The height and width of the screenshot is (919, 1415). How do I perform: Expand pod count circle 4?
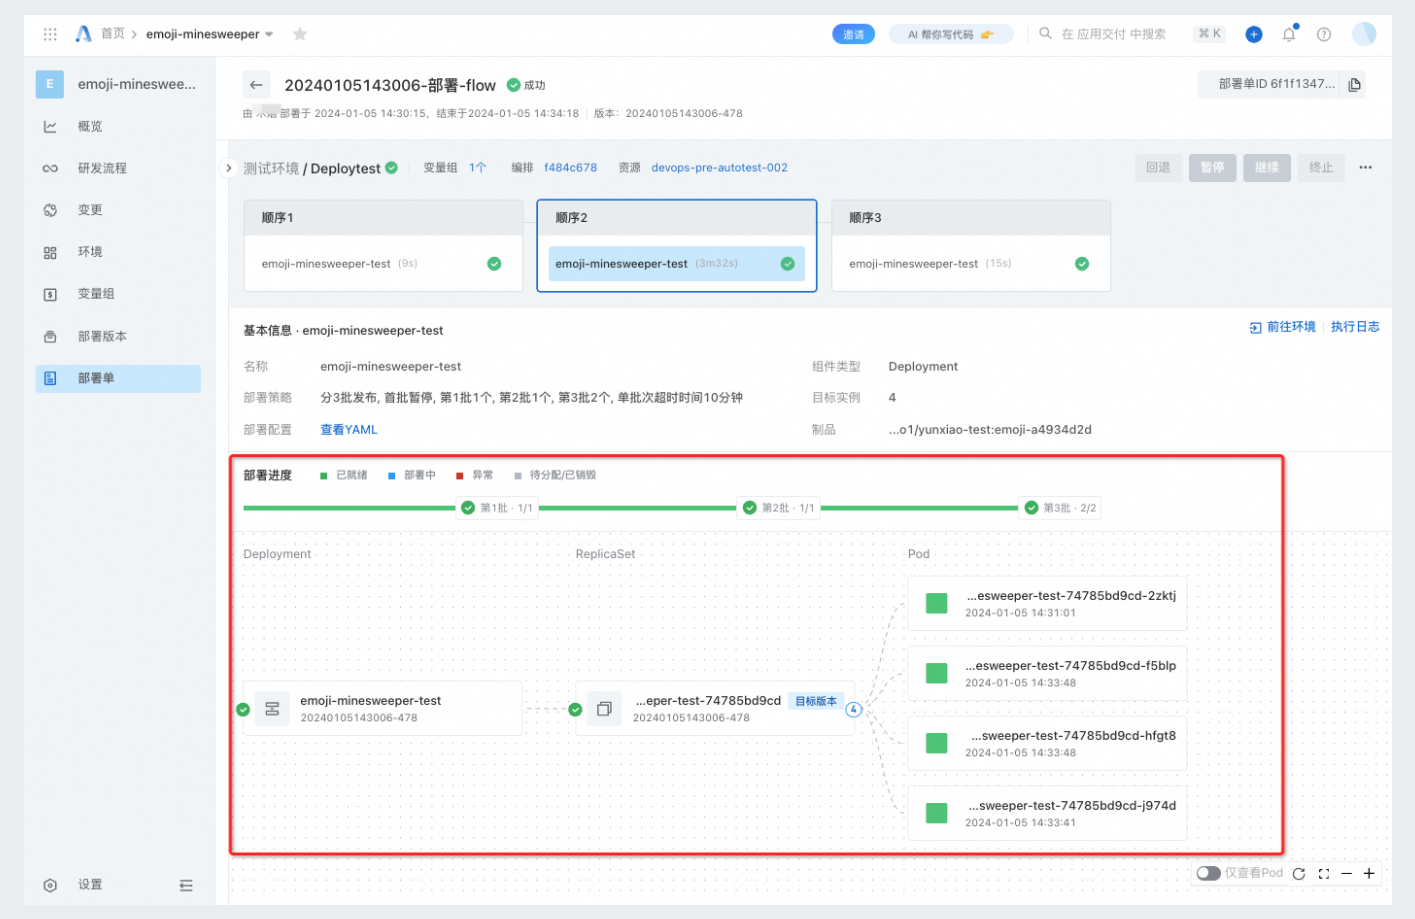tap(853, 710)
